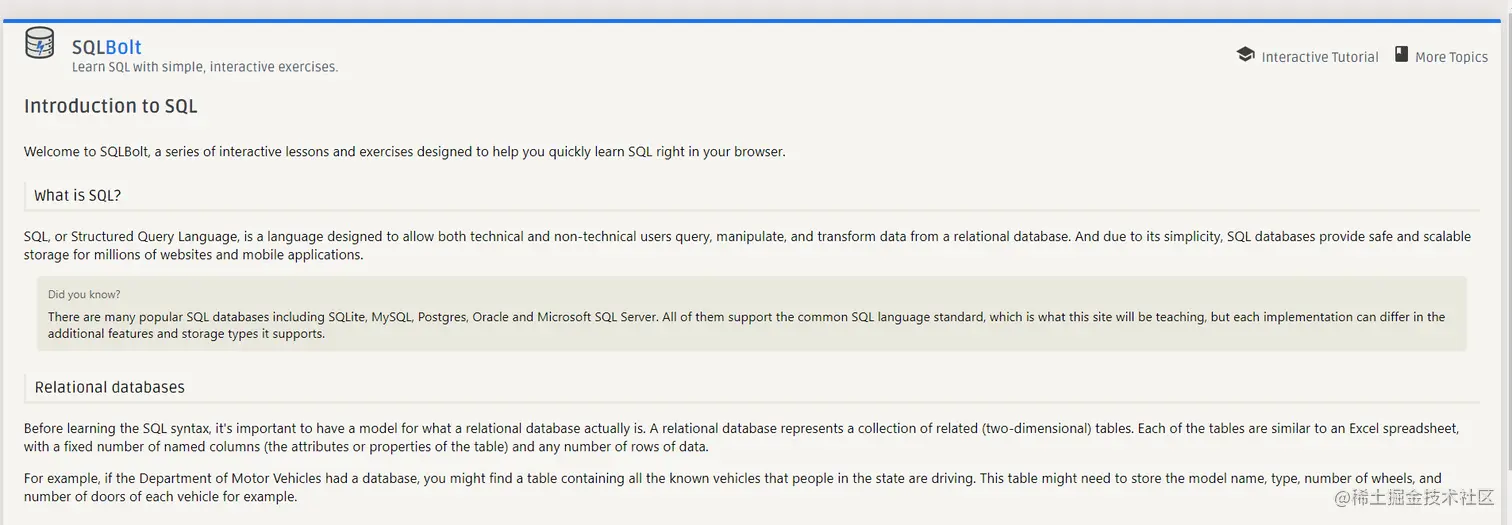
Task: Click the 'Introduction to SQL' page heading
Action: pos(111,106)
